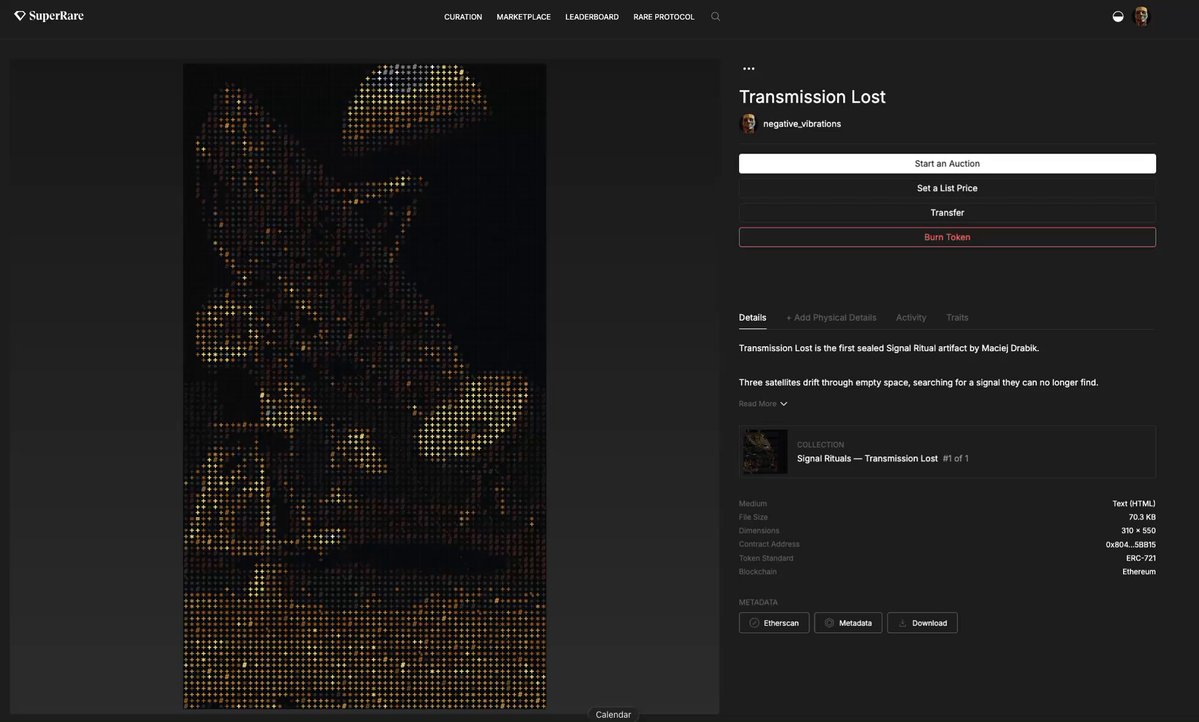
Task: Open the profile avatar menu in the header
Action: click(1141, 17)
